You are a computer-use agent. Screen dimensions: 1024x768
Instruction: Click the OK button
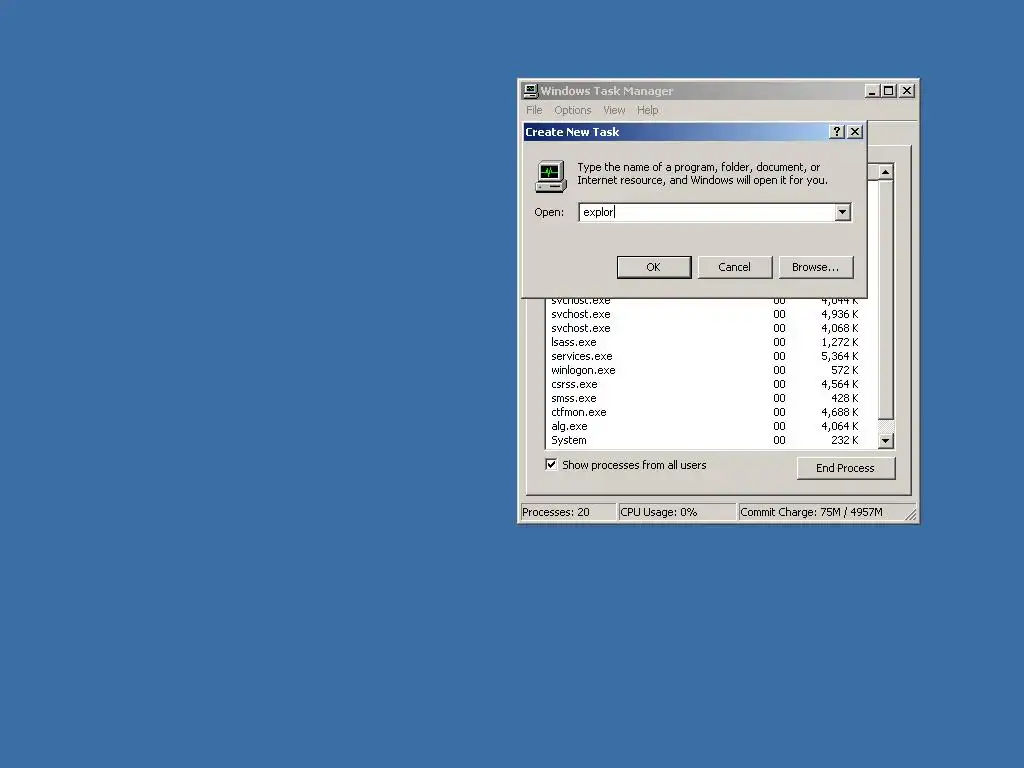654,267
